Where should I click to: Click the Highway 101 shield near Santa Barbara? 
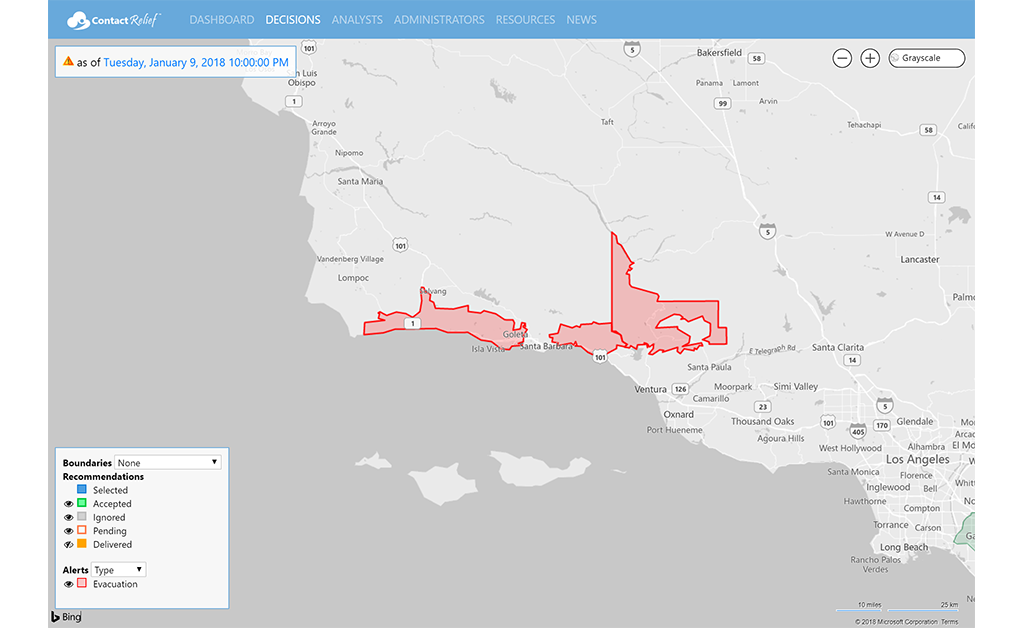[x=599, y=356]
